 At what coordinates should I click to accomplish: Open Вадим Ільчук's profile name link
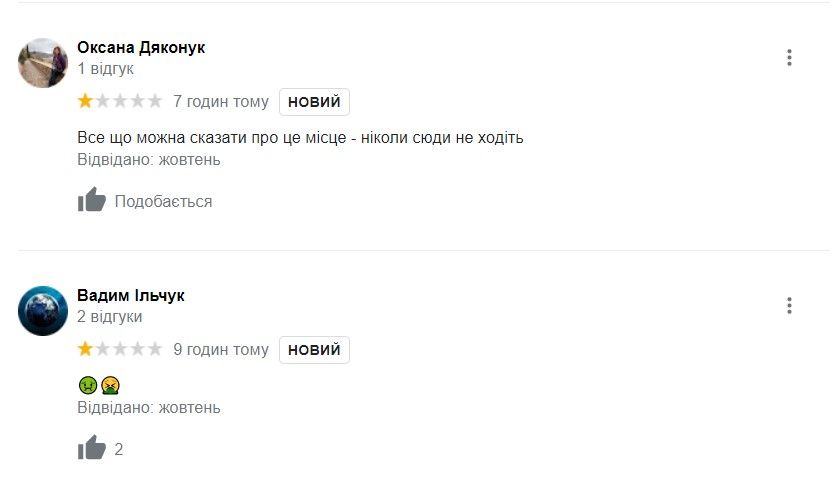pos(131,296)
